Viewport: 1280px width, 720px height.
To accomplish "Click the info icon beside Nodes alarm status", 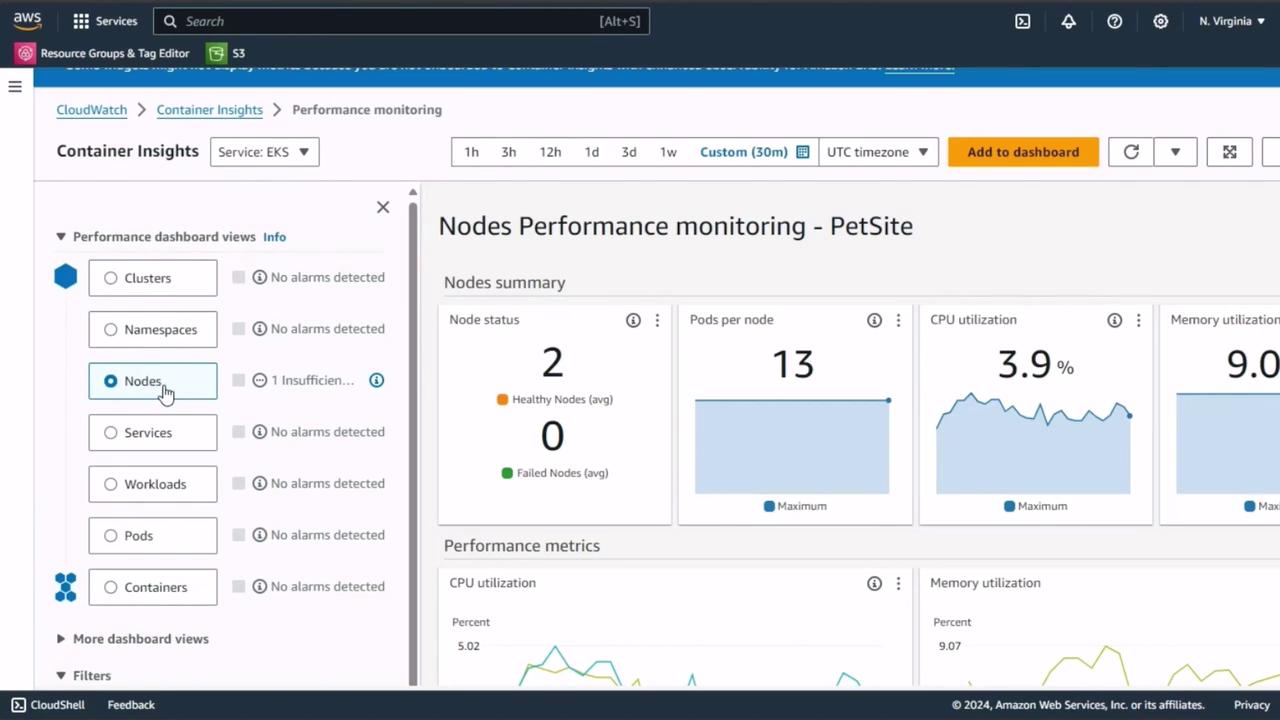I will click(x=376, y=380).
